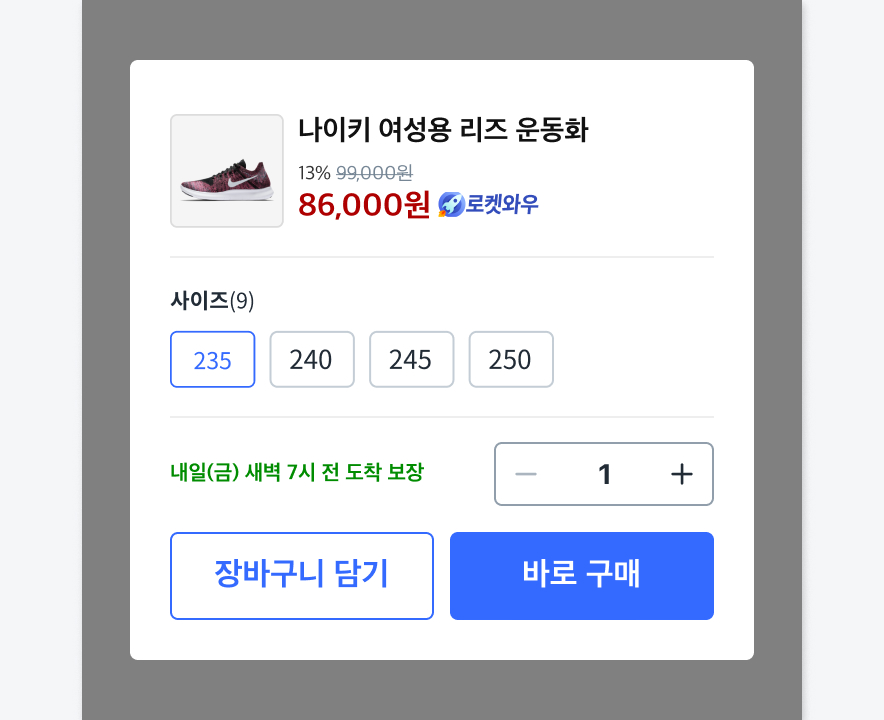Click the 86,000원 sale price
884x720 pixels.
tap(364, 204)
